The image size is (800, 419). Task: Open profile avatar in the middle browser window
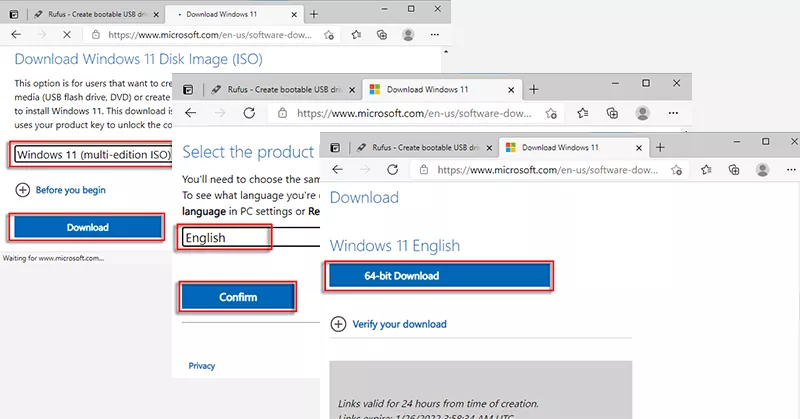point(643,113)
